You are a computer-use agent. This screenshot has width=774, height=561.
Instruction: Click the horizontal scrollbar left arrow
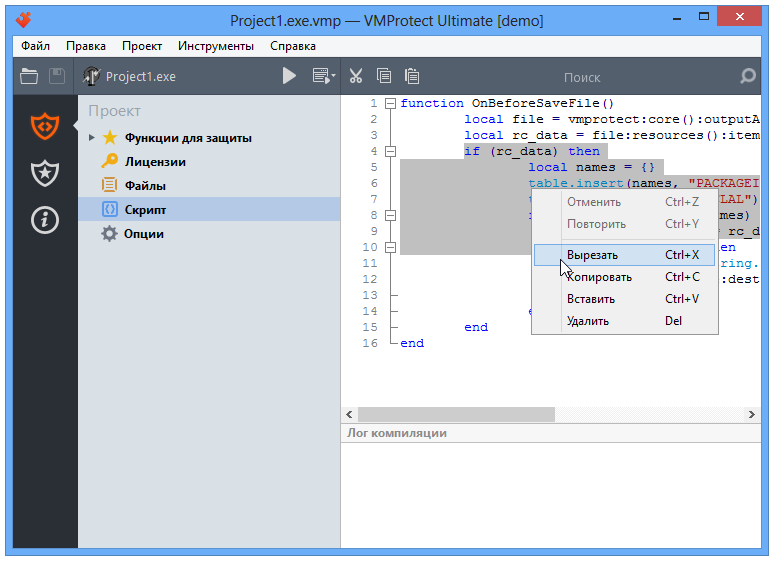(349, 414)
